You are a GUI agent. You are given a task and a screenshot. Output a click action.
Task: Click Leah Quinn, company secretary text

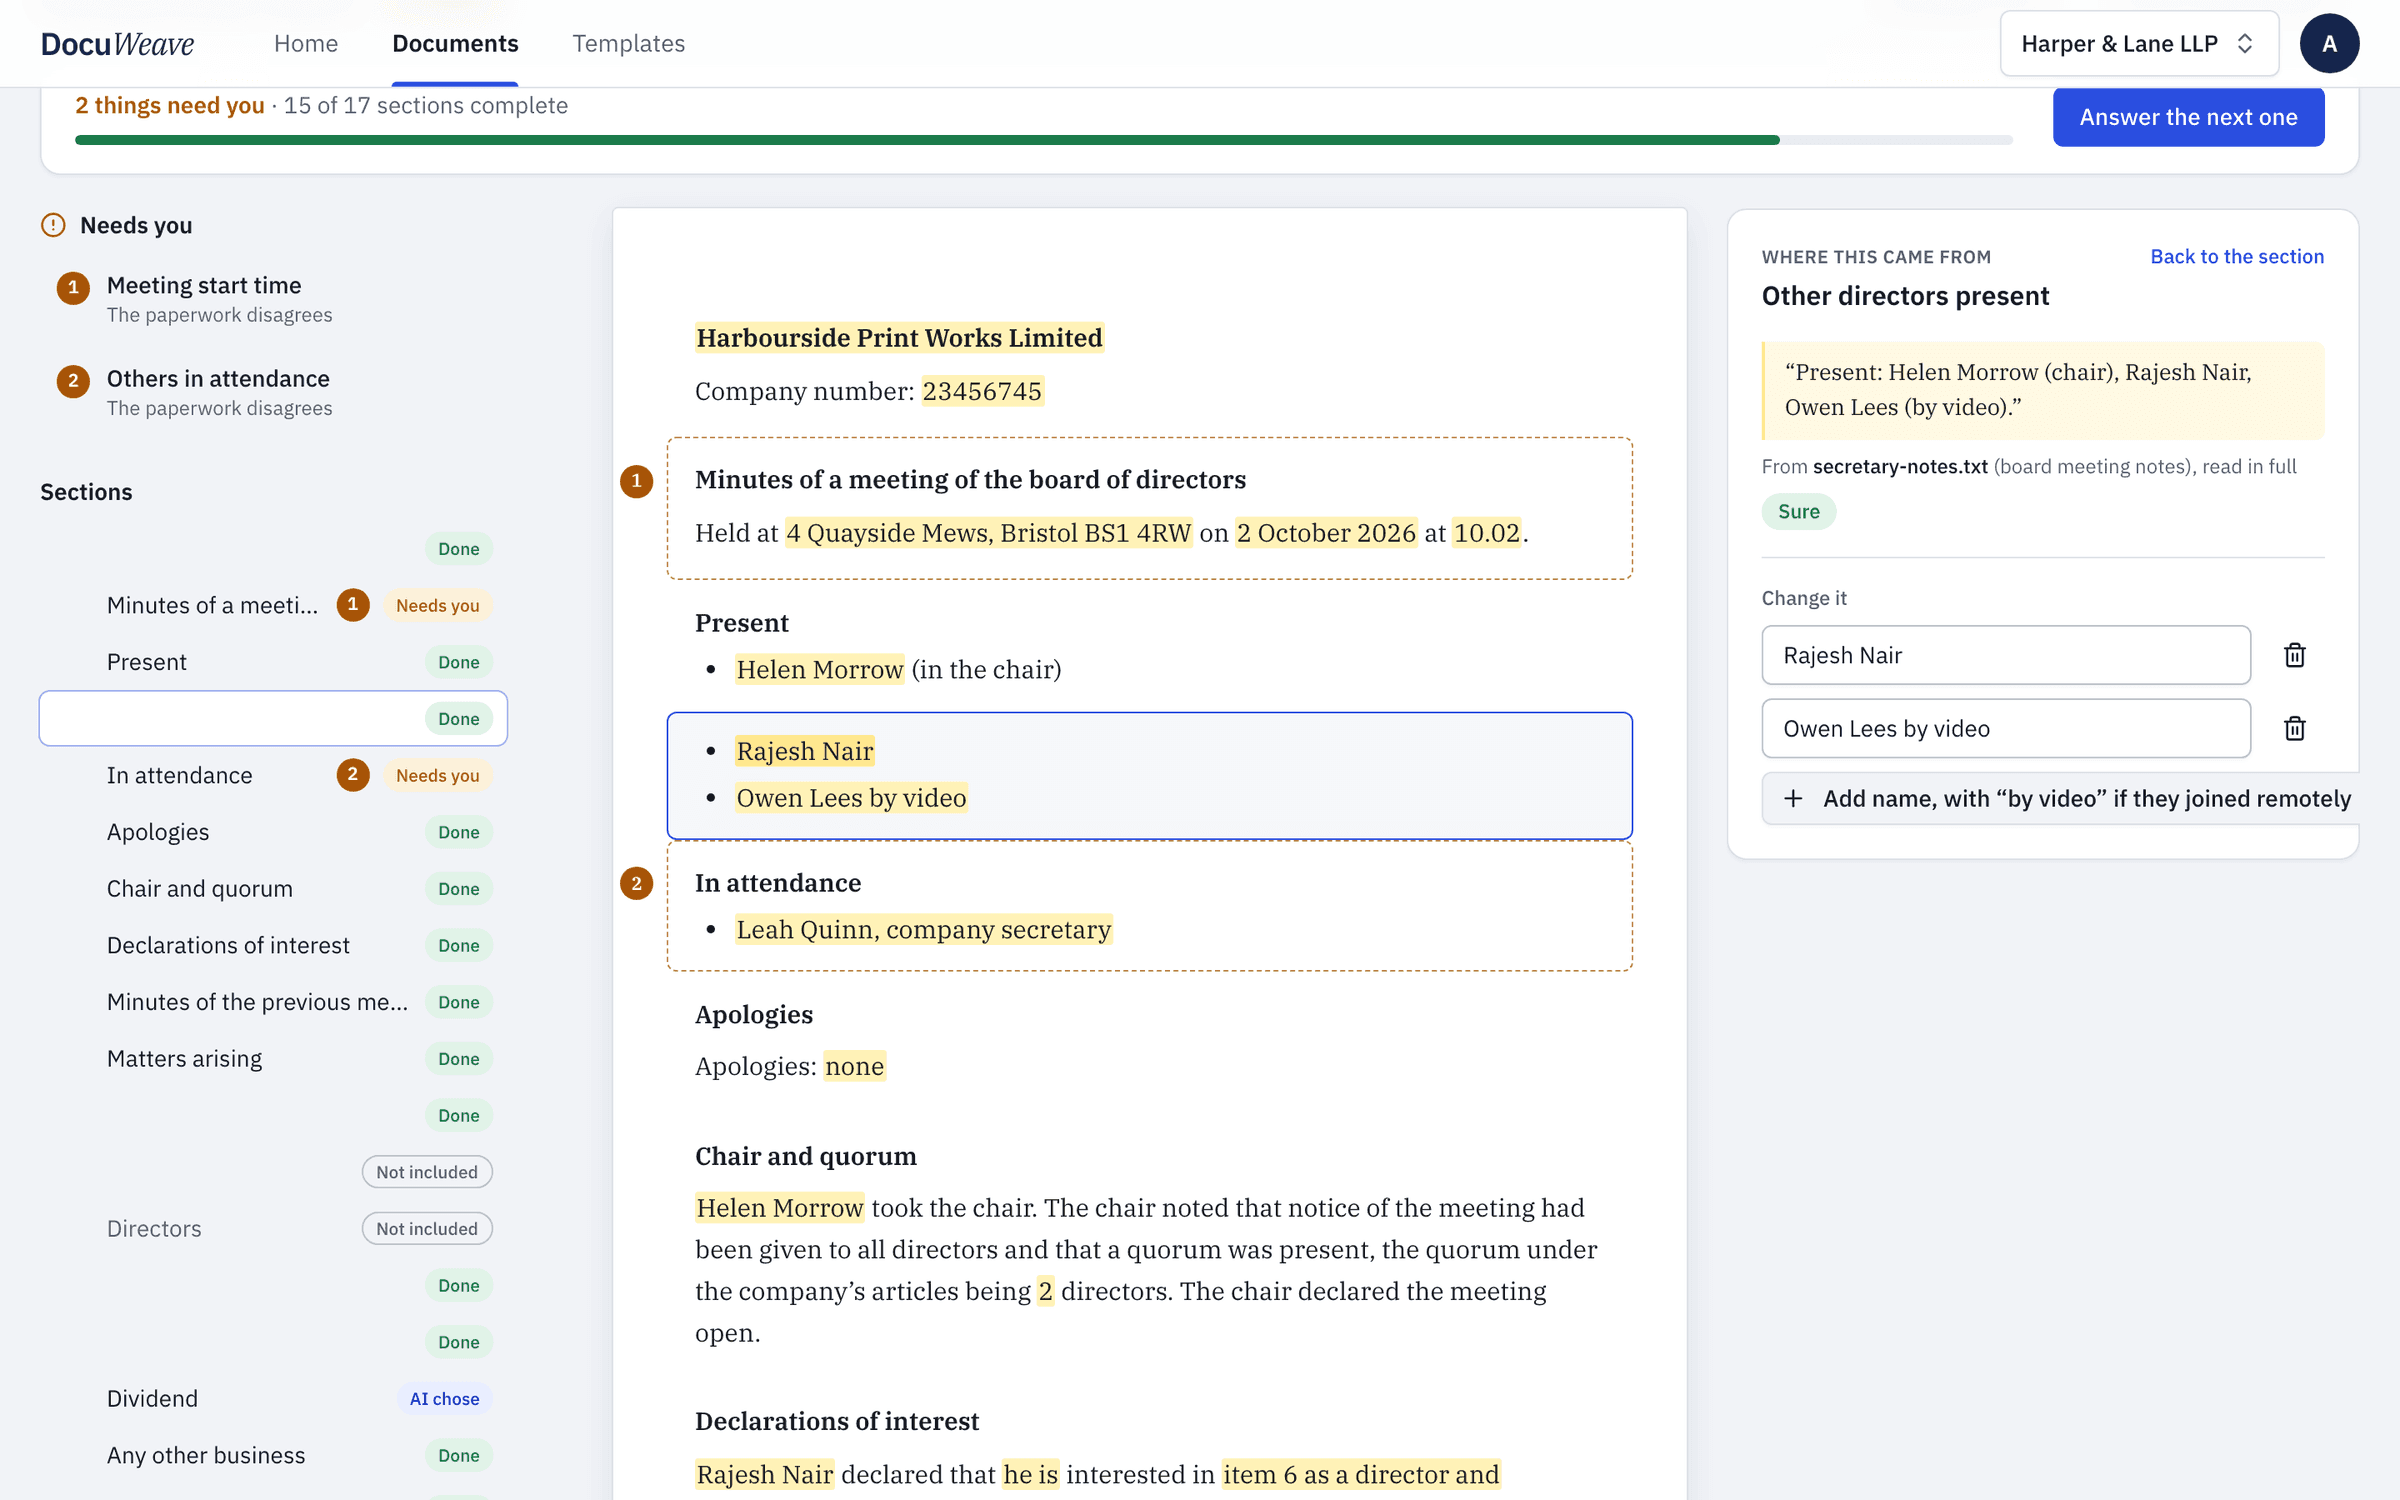coord(923,930)
